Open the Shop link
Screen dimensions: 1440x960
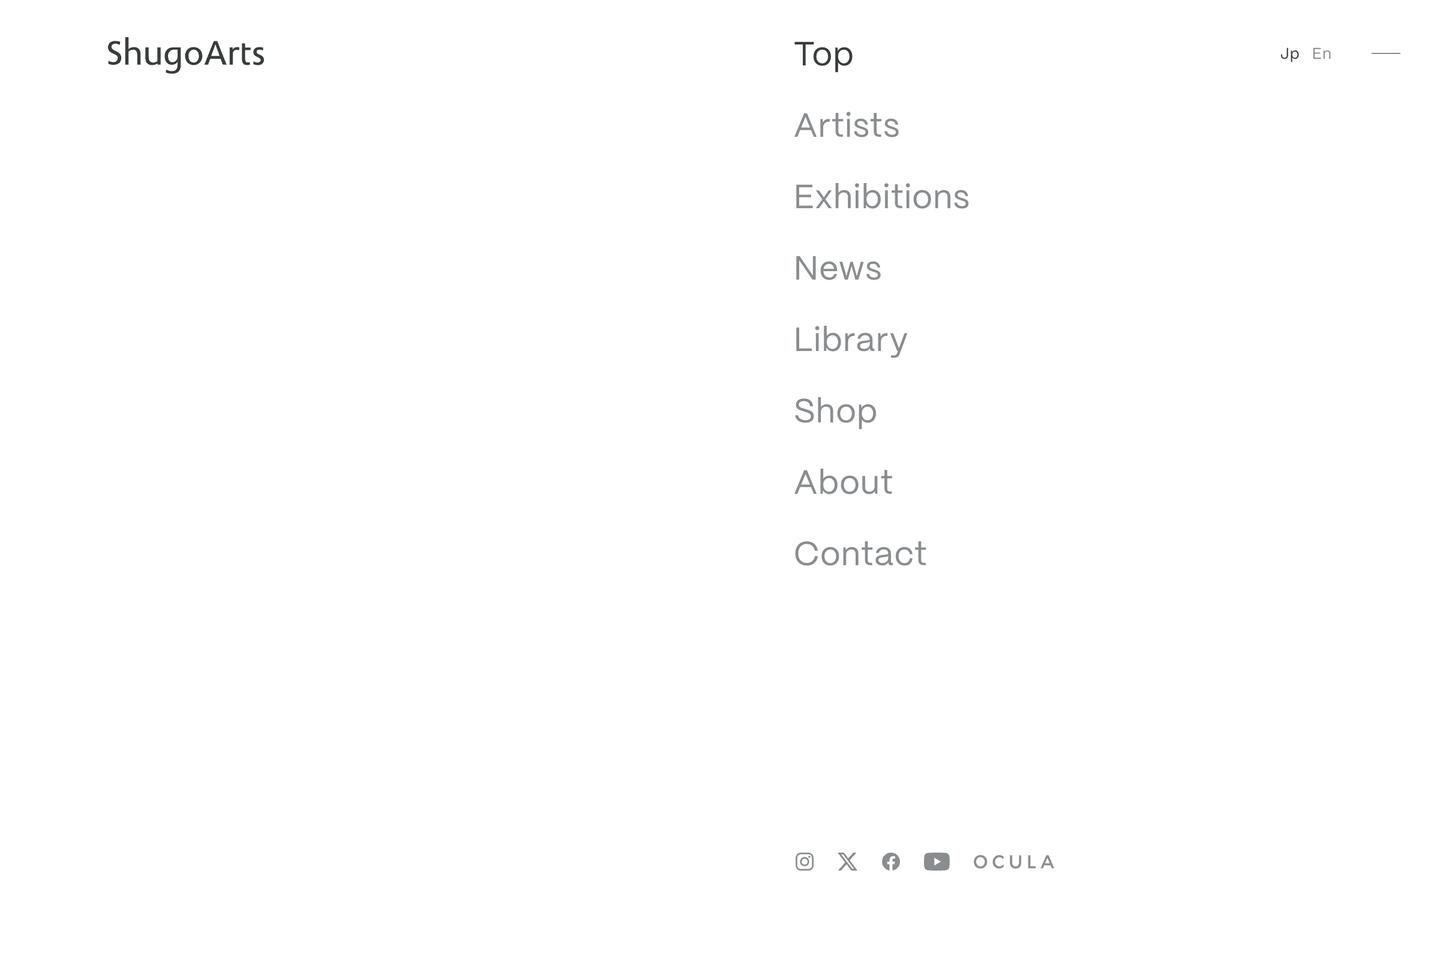(836, 411)
